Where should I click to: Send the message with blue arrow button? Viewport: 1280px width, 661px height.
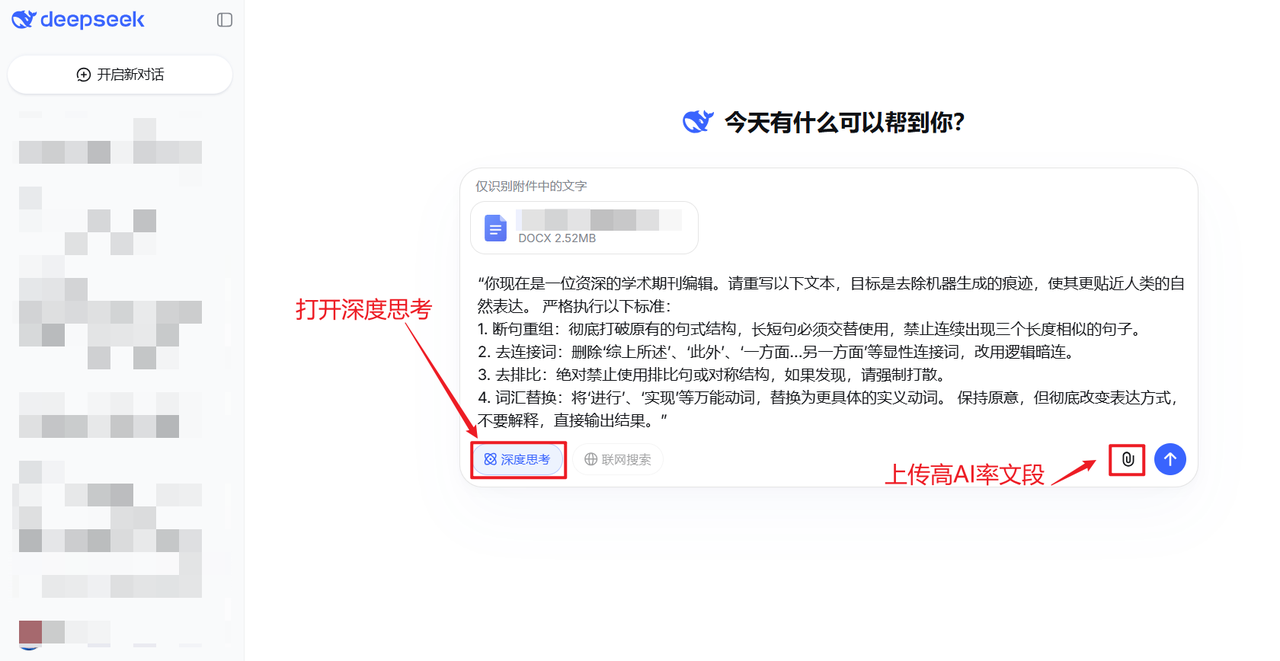(1170, 459)
